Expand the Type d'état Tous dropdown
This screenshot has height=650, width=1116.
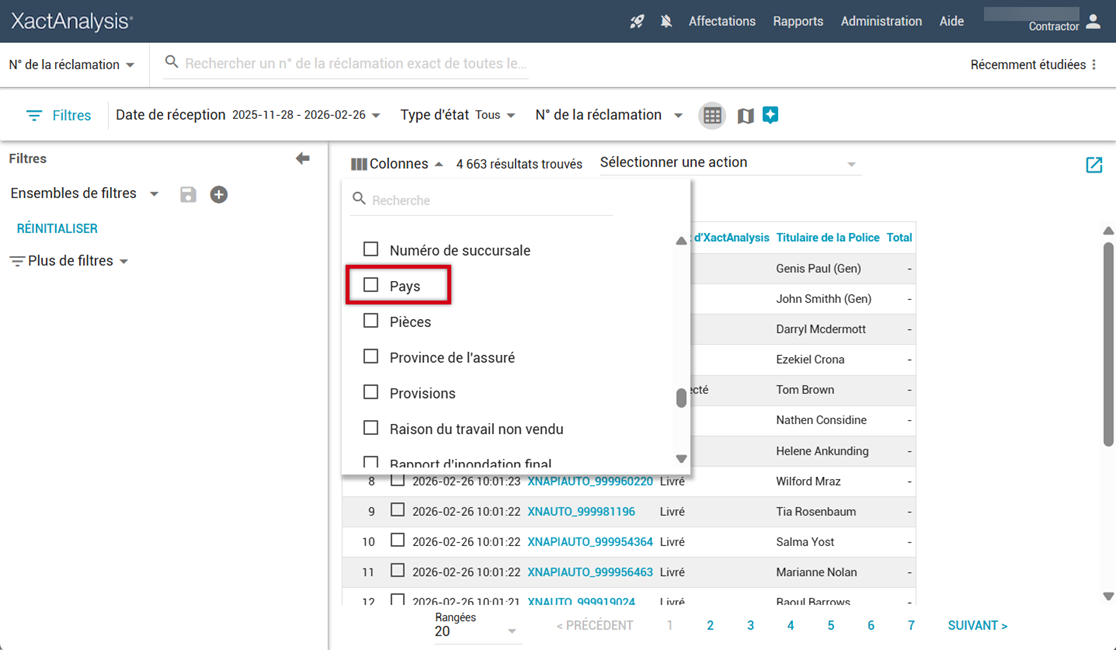point(497,115)
